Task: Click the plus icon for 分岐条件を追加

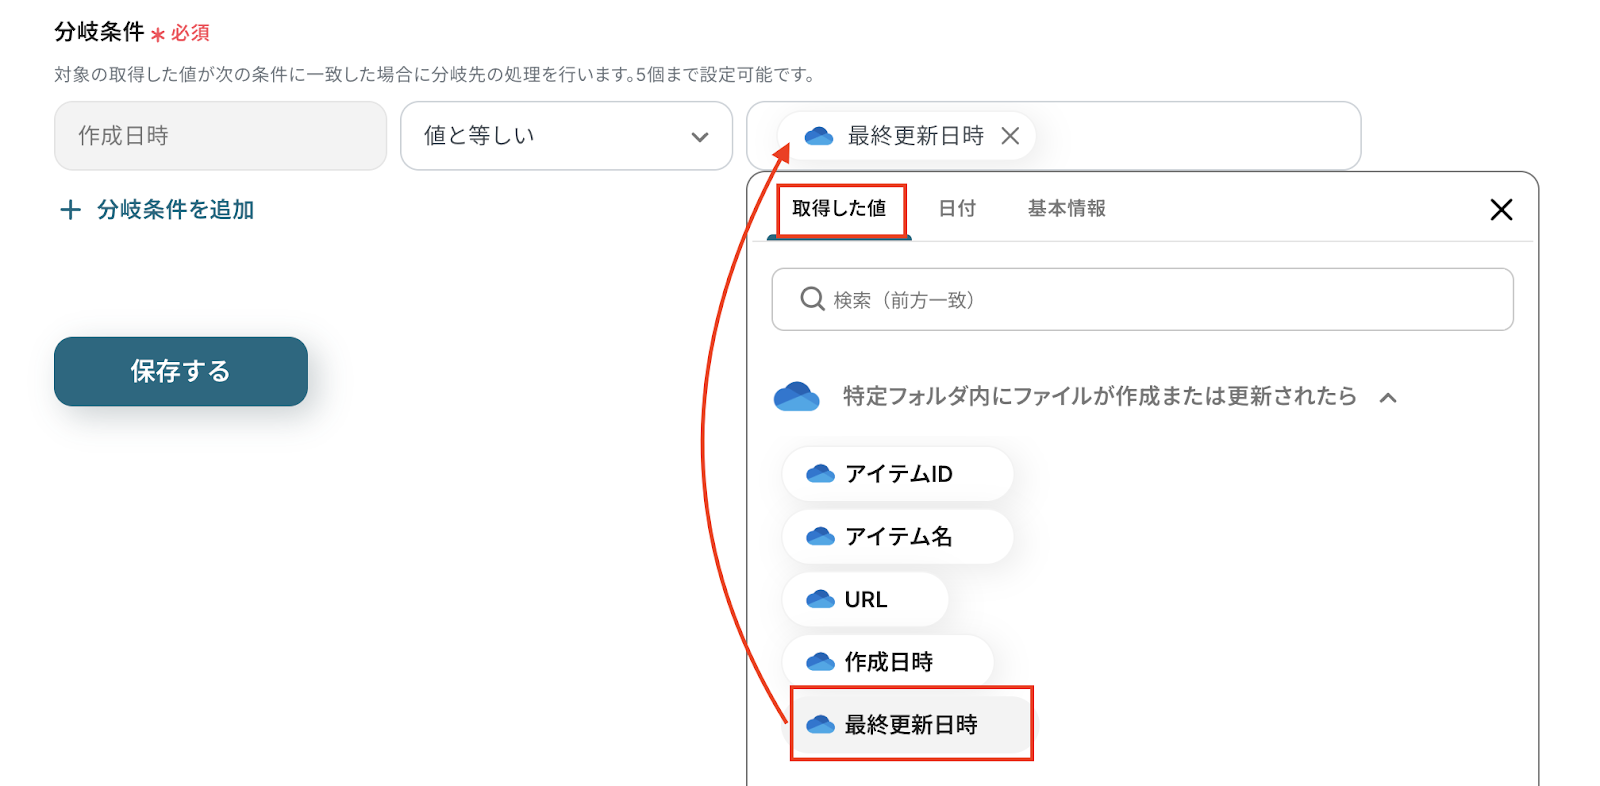Action: point(70,210)
